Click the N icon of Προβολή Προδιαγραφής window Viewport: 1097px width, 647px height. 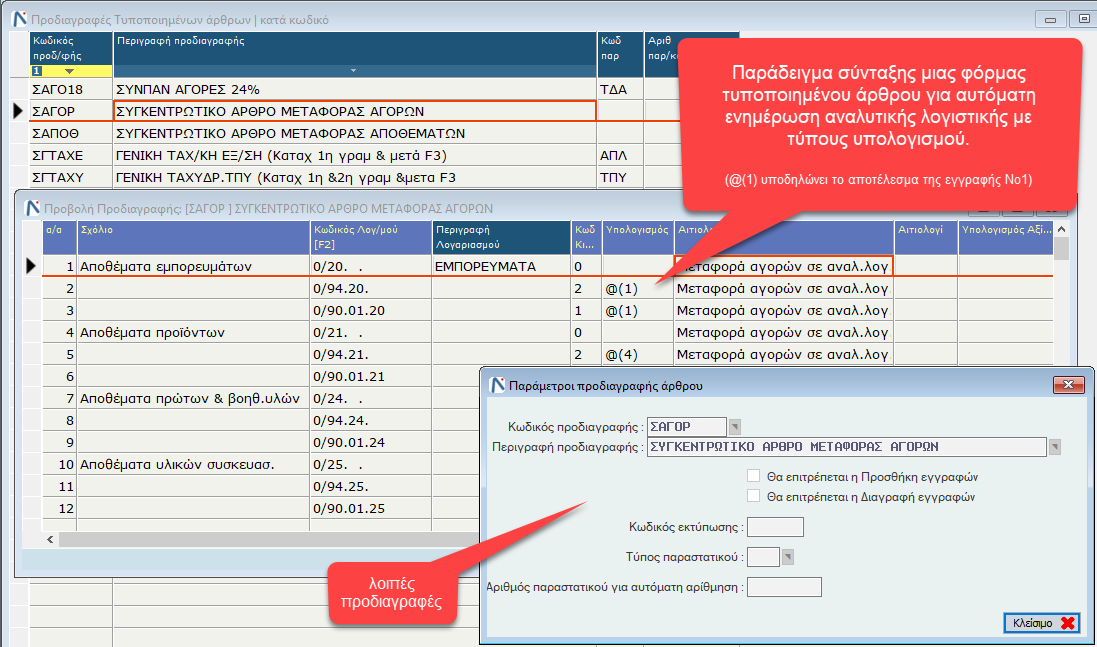click(x=32, y=208)
